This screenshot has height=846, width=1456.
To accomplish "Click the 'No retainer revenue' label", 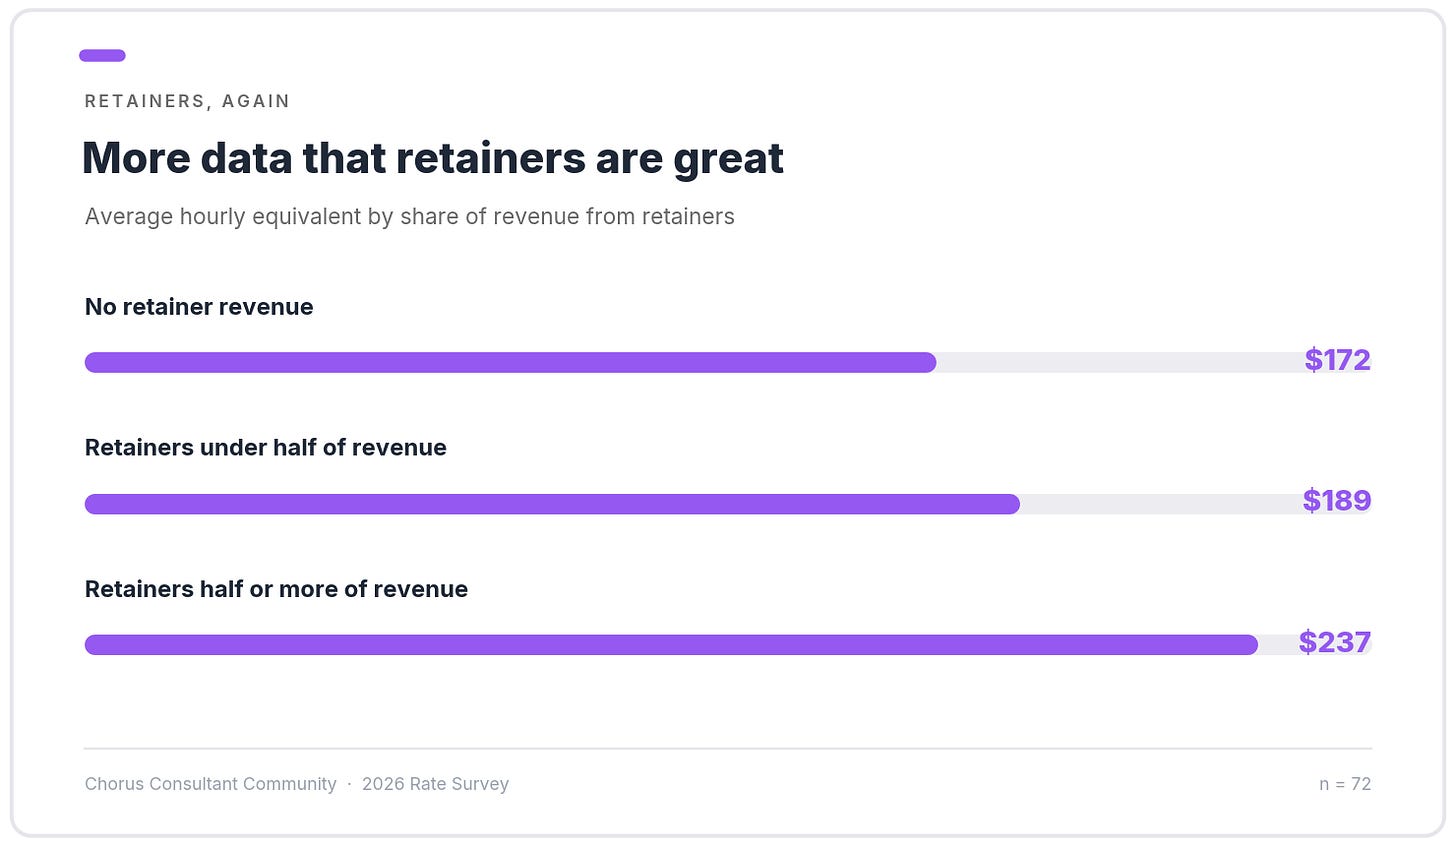I will tap(199, 307).
